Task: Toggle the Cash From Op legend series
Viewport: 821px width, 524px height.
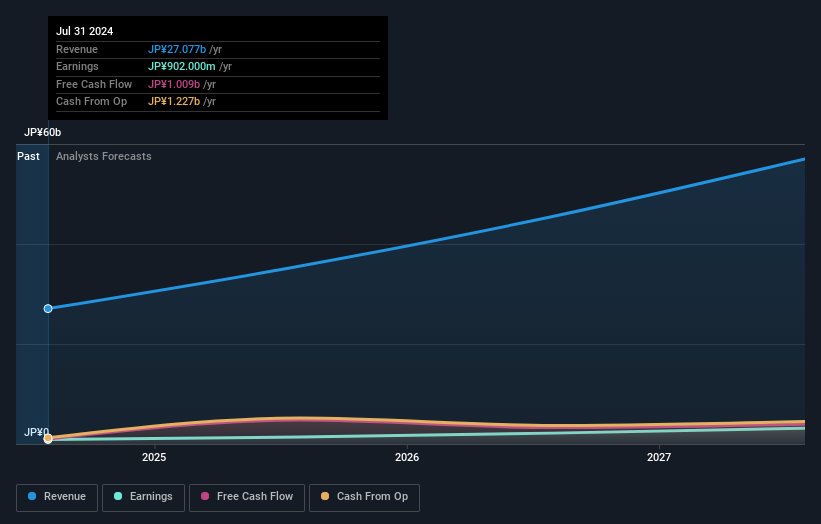Action: (x=364, y=497)
